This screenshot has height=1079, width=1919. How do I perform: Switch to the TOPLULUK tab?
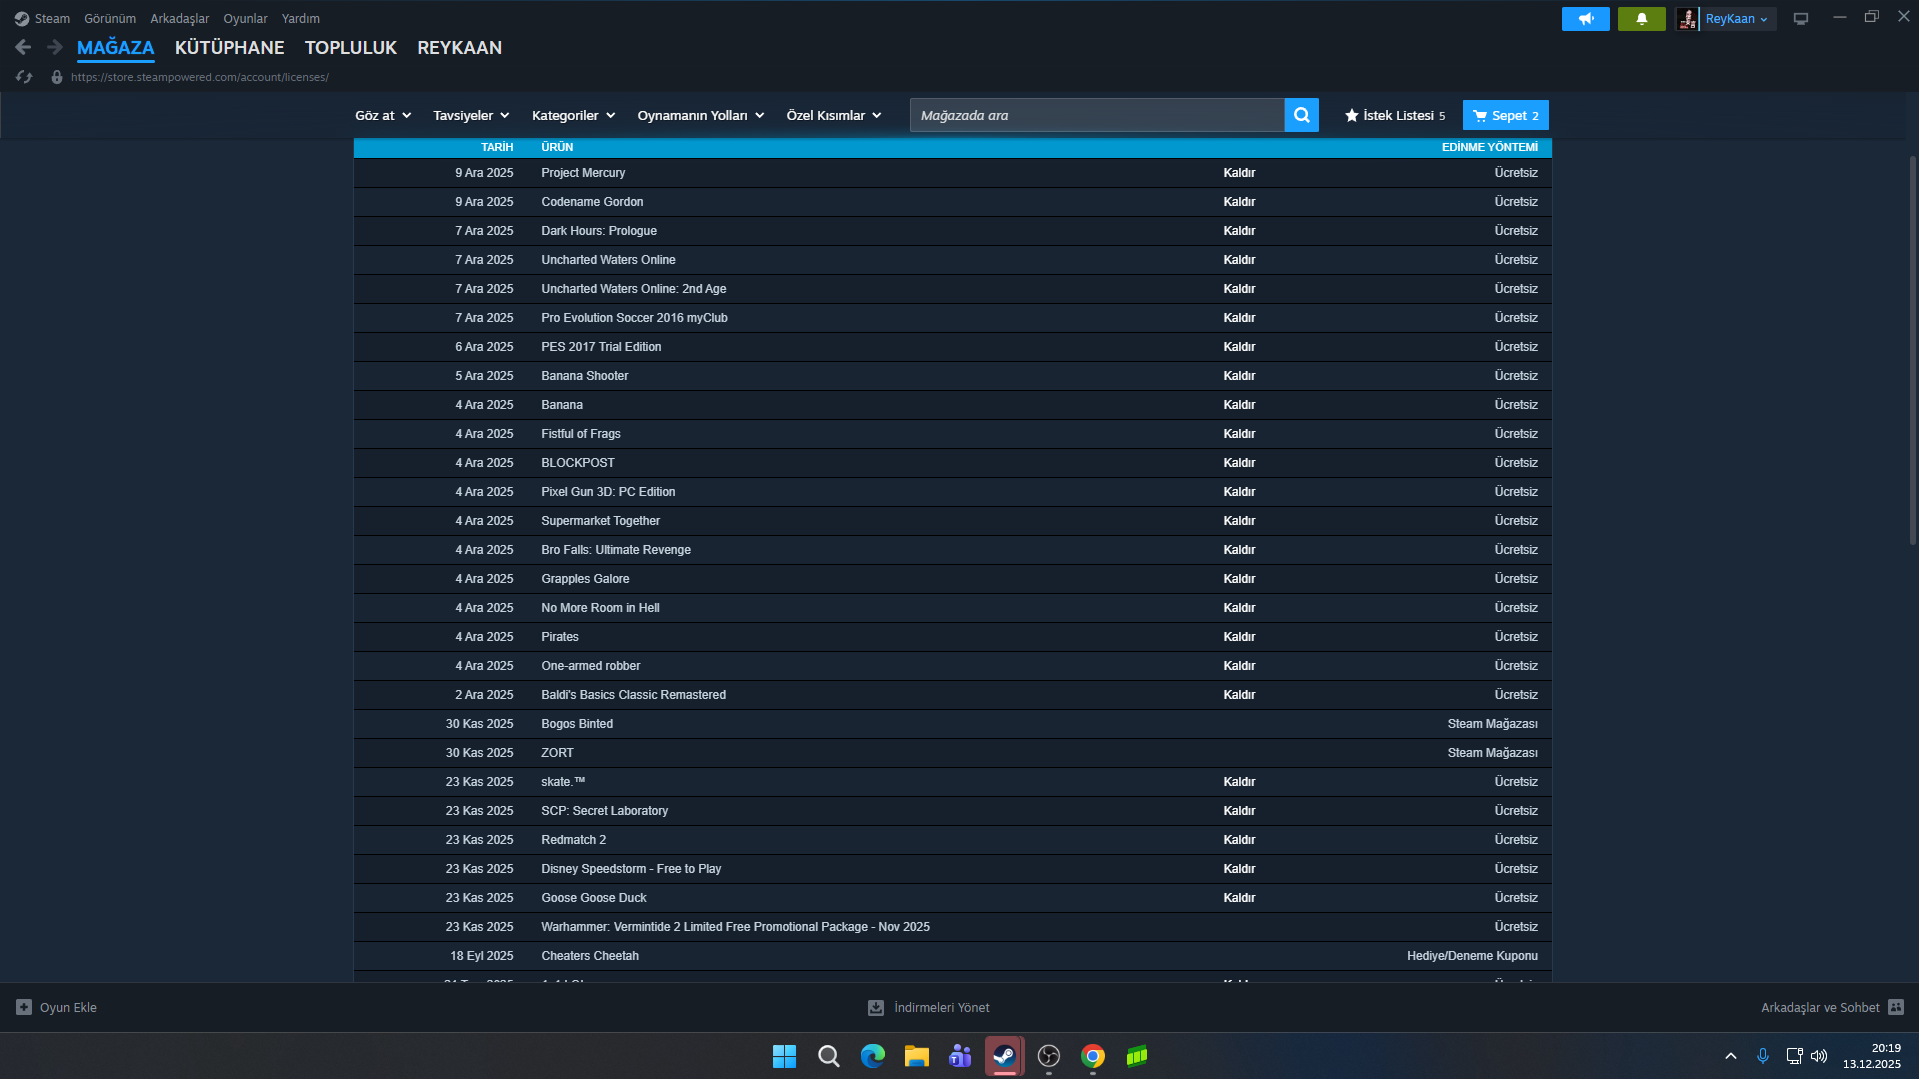point(351,47)
